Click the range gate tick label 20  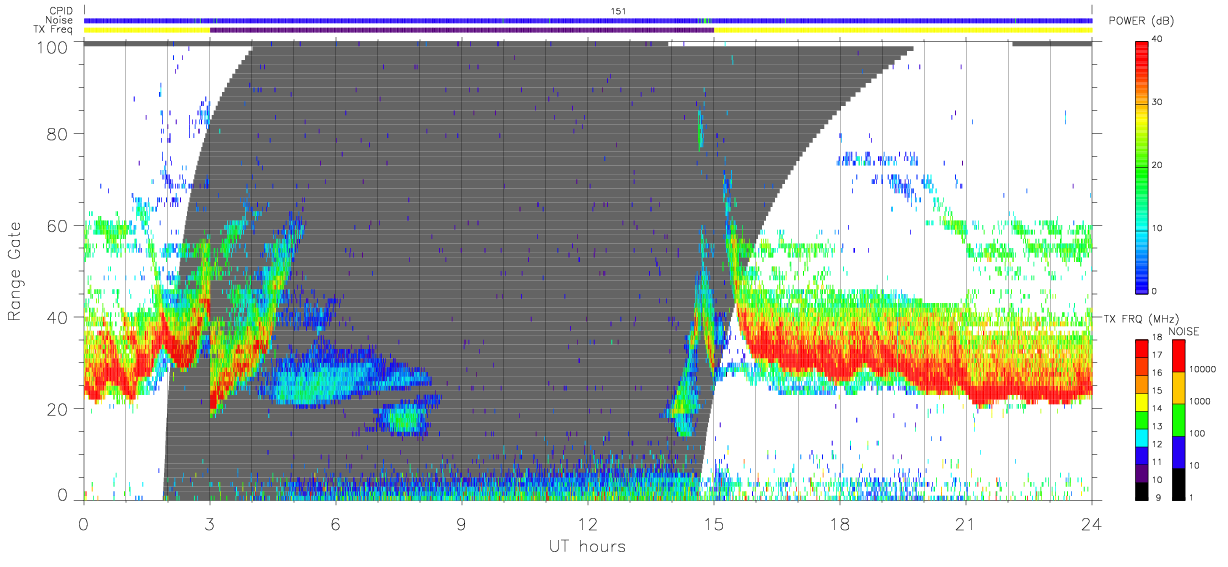click(57, 409)
